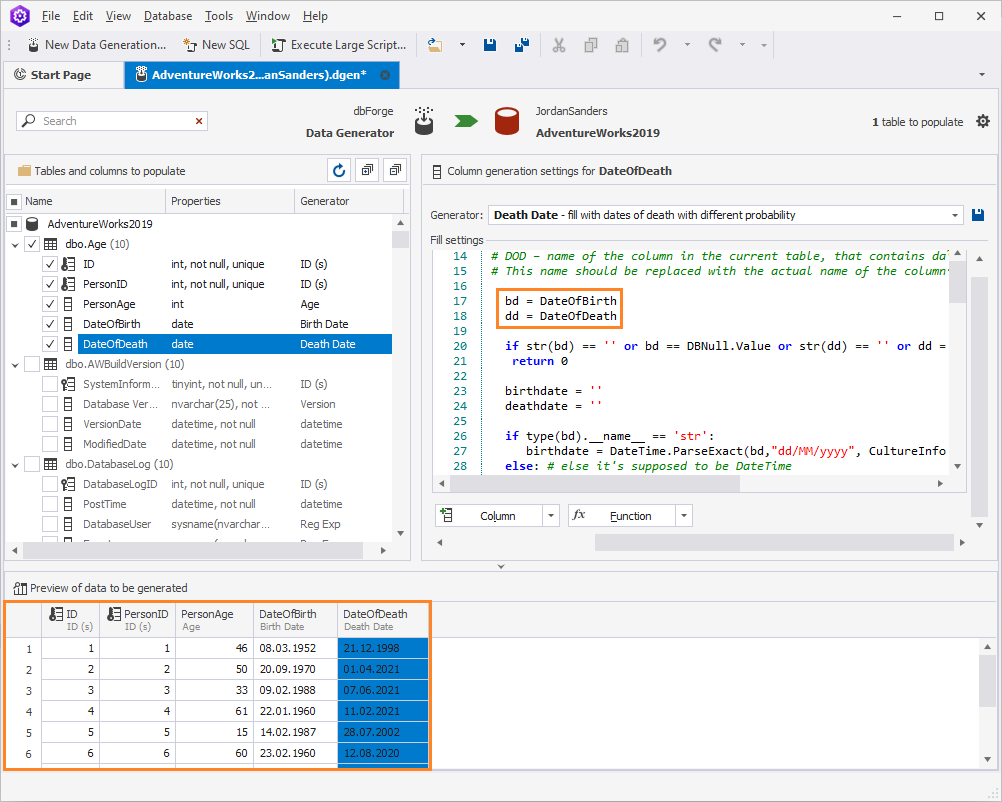Click the ID key column icon in dbo.Age
Image resolution: width=1002 pixels, height=802 pixels.
(x=68, y=264)
